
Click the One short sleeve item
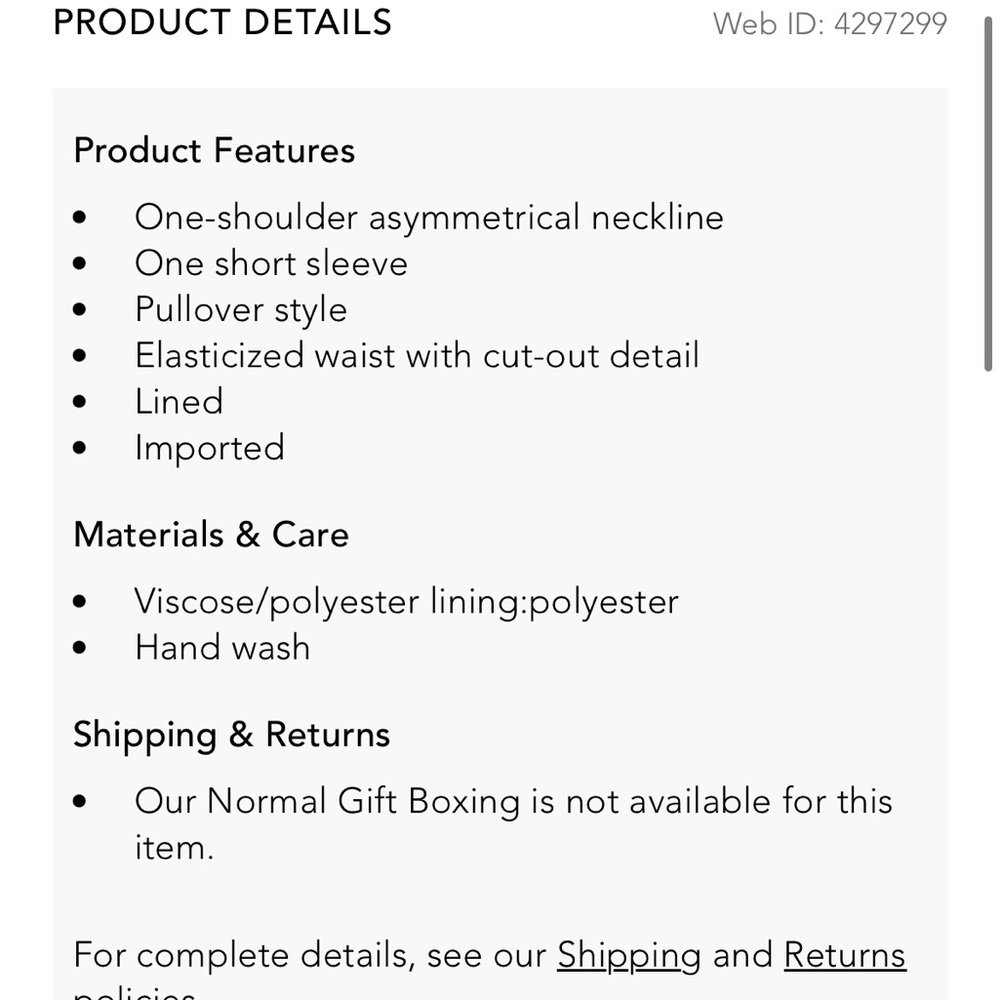tap(271, 263)
